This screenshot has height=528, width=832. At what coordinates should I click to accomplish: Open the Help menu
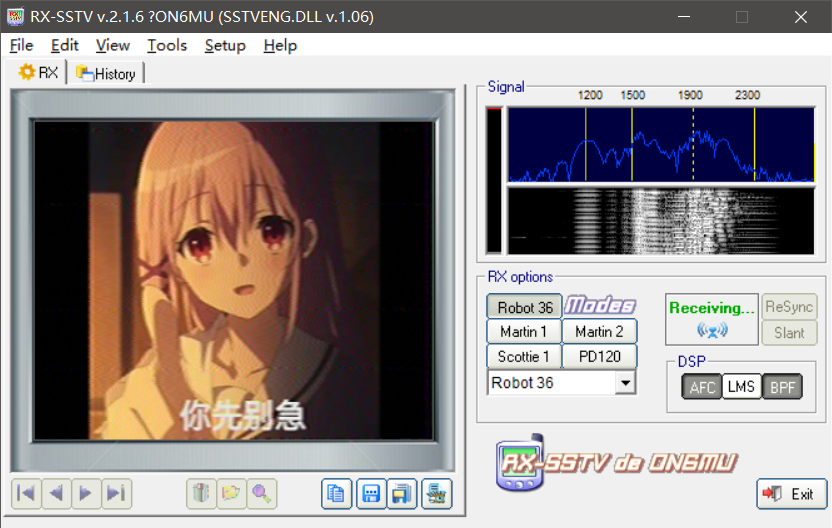click(280, 46)
